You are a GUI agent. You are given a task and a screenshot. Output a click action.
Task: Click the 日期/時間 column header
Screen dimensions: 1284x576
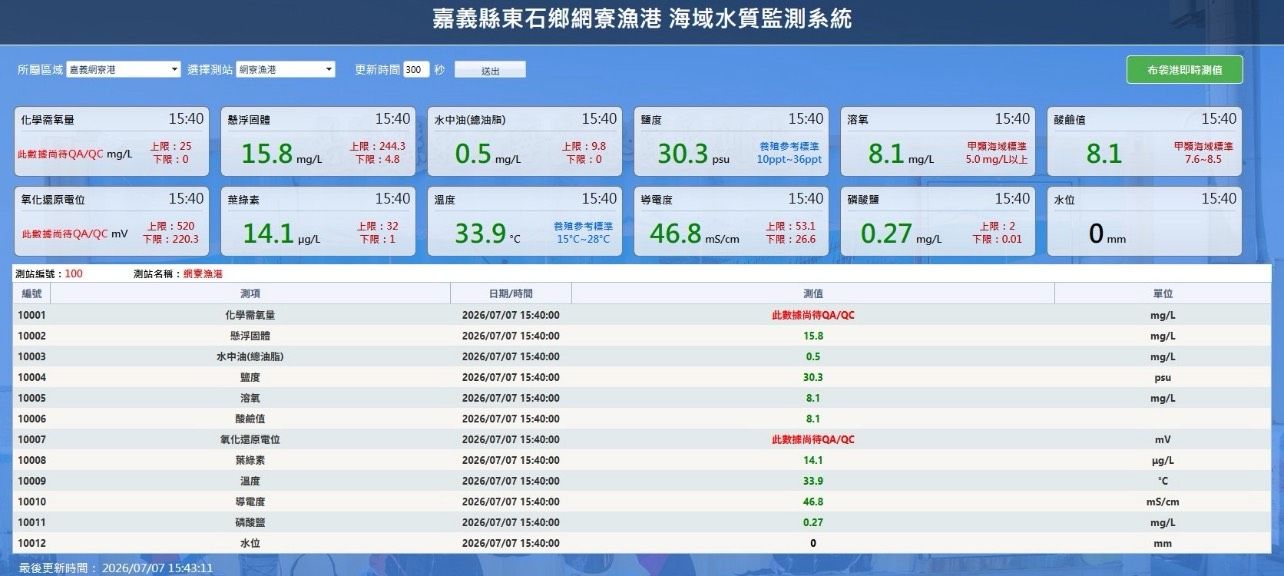point(511,294)
